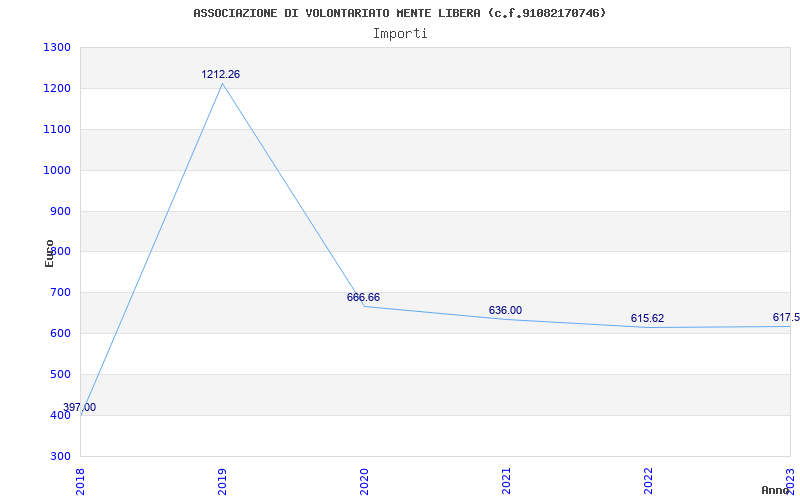Click the 'Anno' x-axis title
This screenshot has width=800, height=500.
tap(775, 490)
